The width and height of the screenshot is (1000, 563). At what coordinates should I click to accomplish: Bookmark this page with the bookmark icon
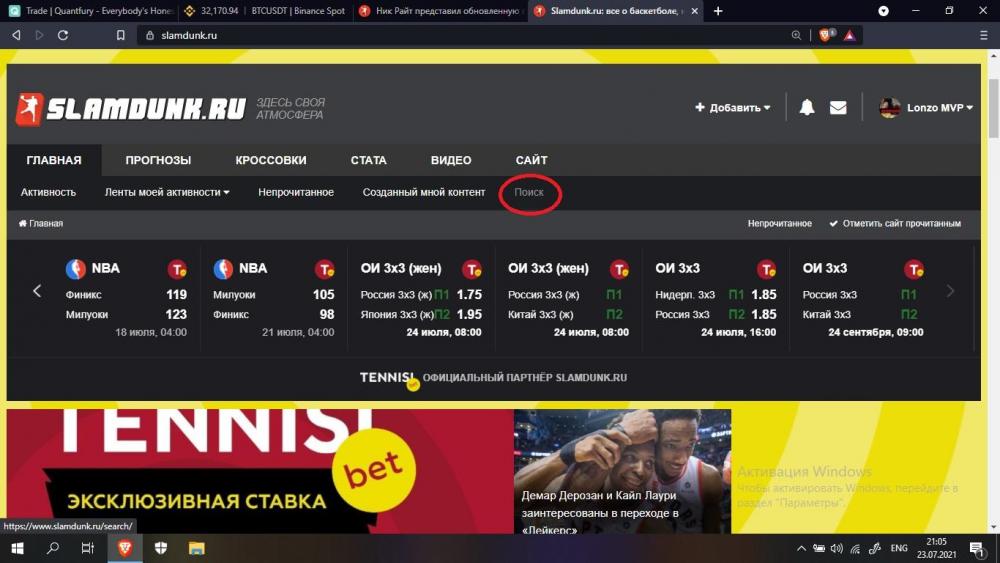[x=121, y=35]
